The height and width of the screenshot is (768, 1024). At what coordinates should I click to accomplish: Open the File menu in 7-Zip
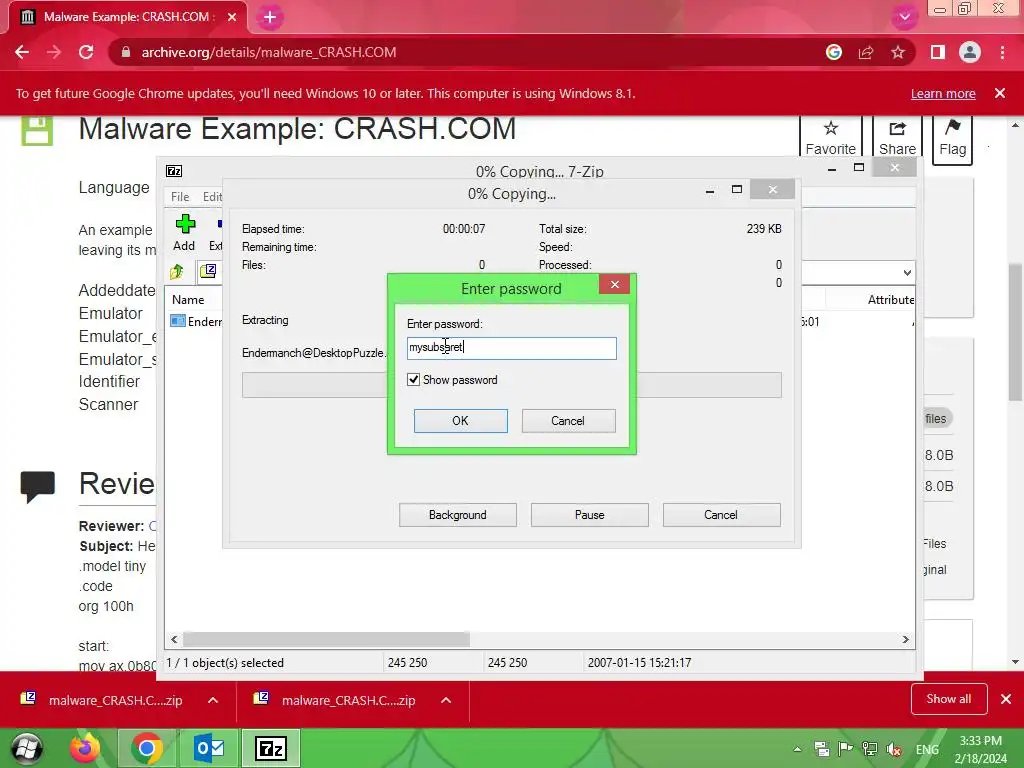(x=180, y=197)
